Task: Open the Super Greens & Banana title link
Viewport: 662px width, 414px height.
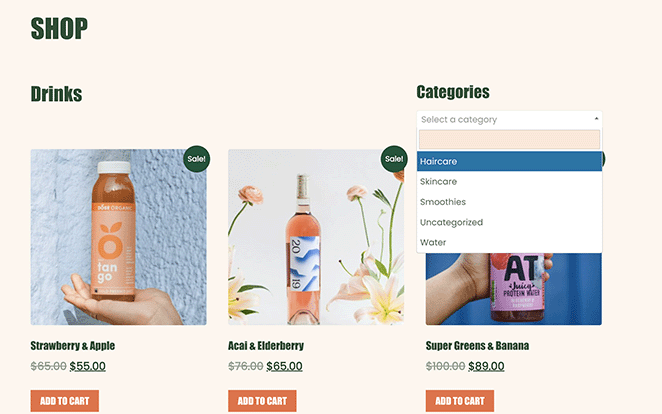Action: tap(477, 346)
